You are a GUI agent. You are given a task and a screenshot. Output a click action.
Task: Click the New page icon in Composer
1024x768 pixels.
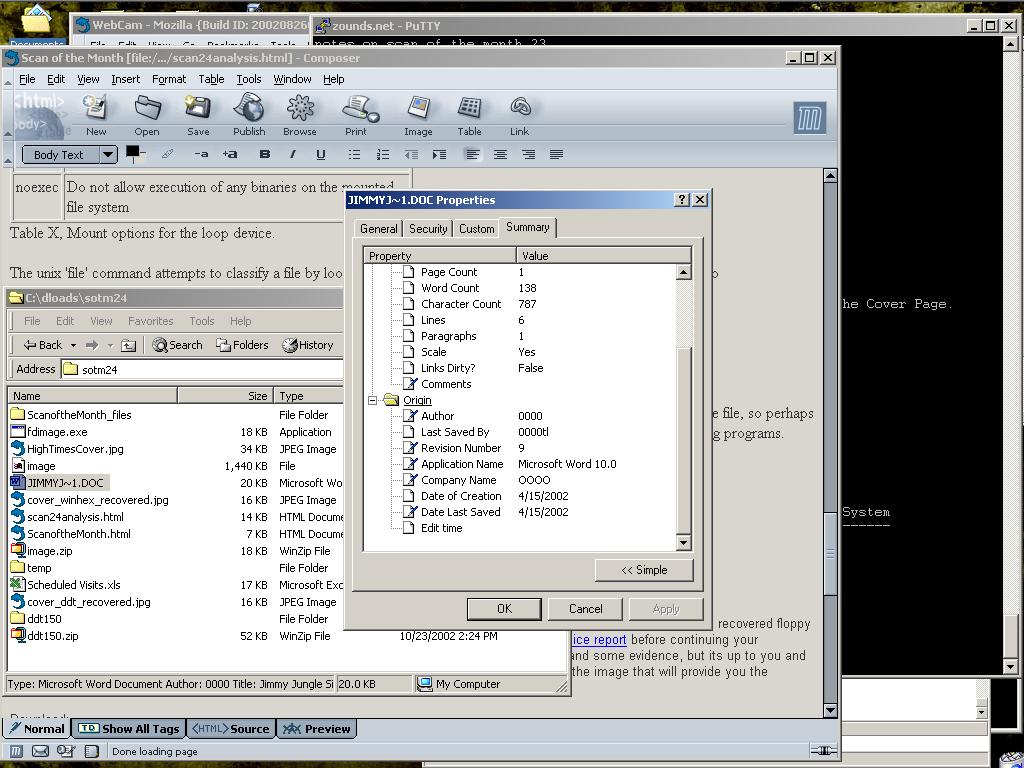click(95, 114)
